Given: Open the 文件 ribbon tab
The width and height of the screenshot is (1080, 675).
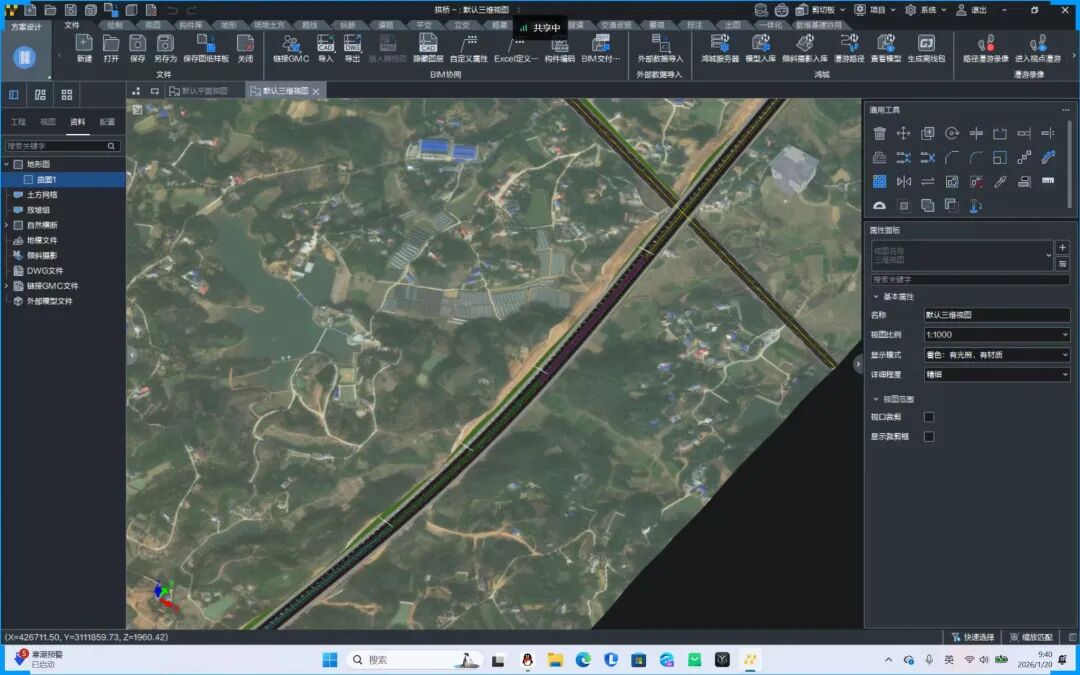Looking at the screenshot, I should point(72,25).
